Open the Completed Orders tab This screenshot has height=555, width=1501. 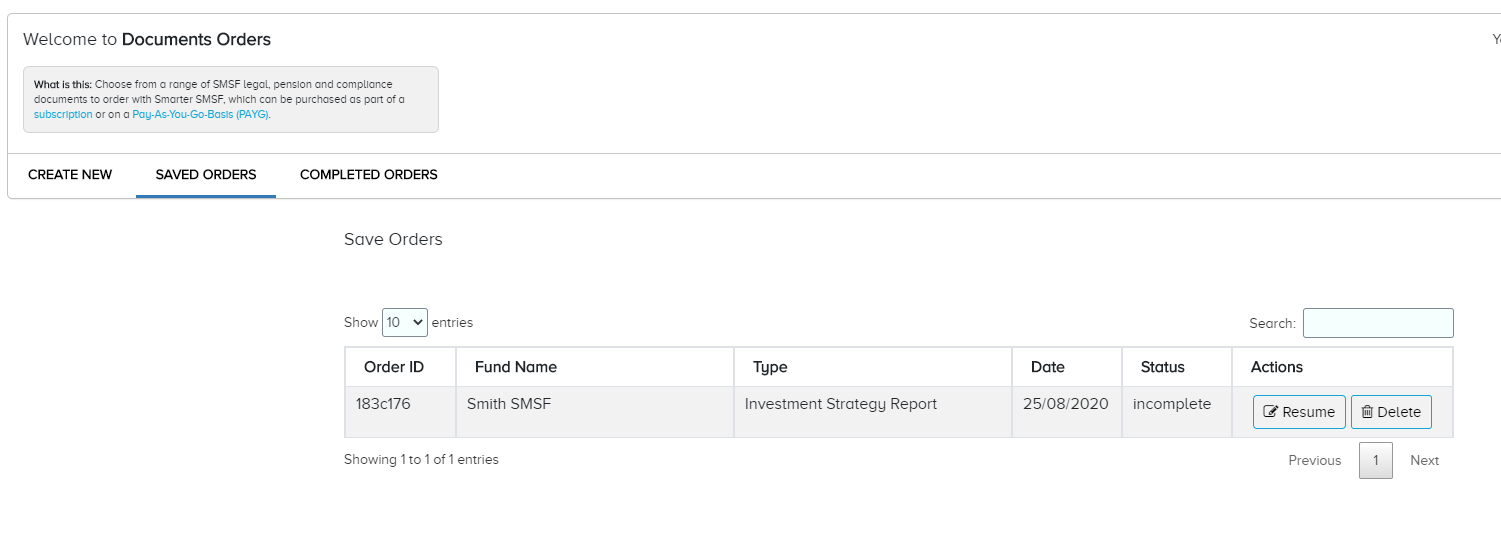pyautogui.click(x=369, y=175)
